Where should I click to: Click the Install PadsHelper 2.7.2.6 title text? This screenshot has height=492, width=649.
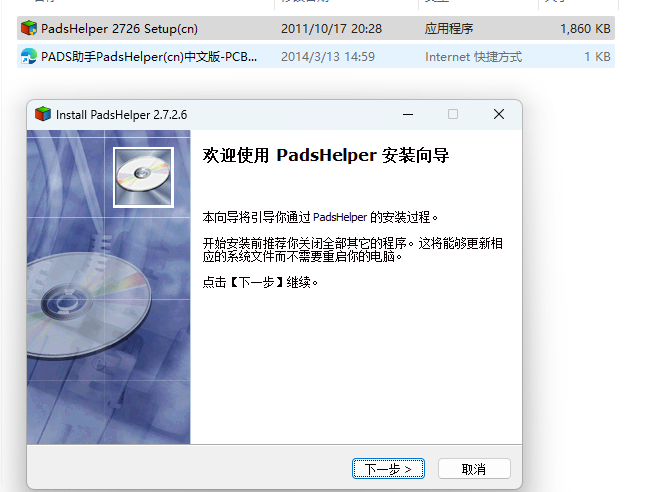[x=122, y=115]
